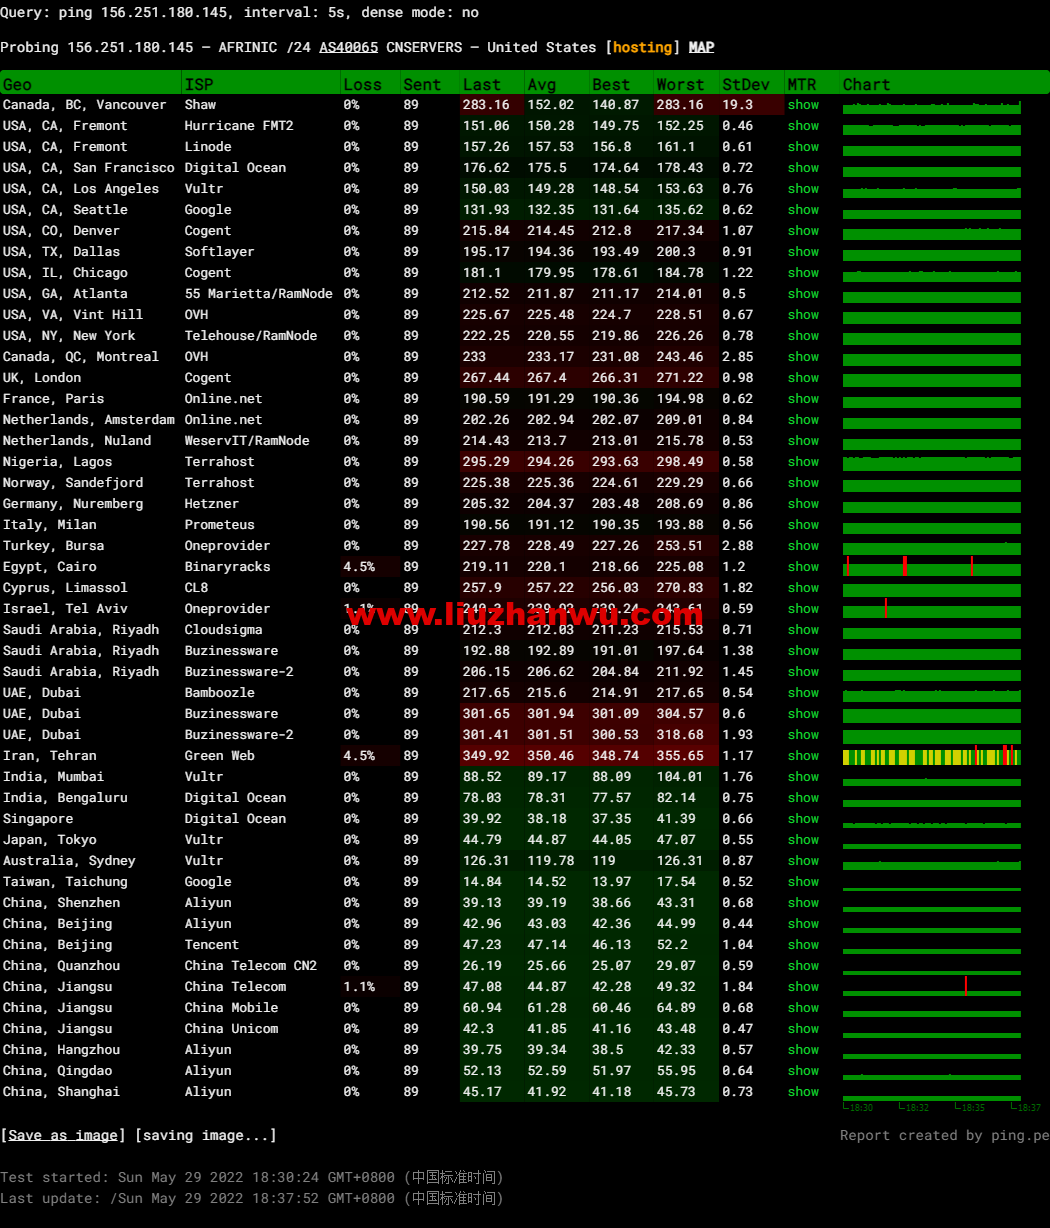Image resolution: width=1050 pixels, height=1228 pixels.
Task: Click the Israel Tel Aviv chart bar
Action: tap(932, 609)
